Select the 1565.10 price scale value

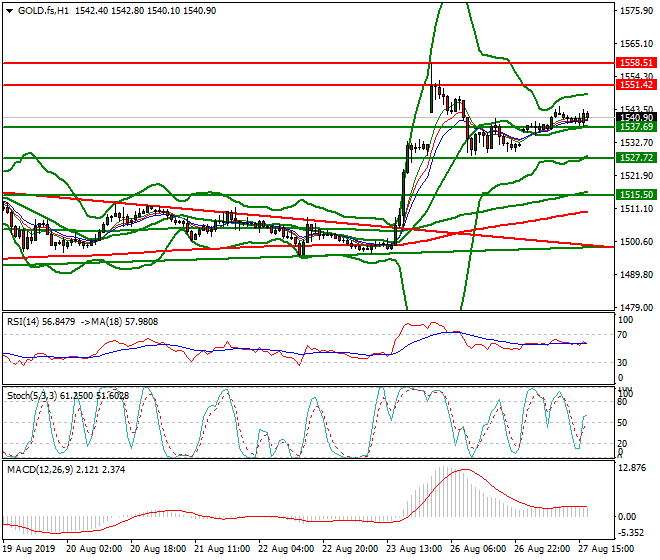point(636,44)
